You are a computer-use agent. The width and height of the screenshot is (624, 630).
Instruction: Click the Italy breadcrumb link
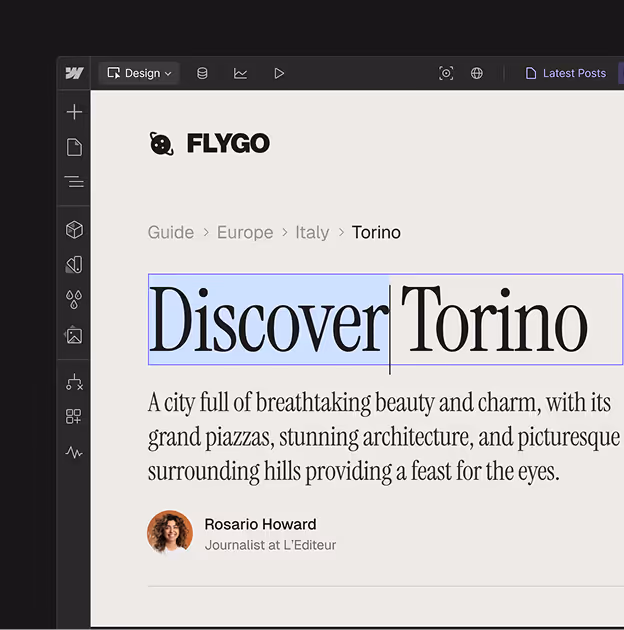point(312,232)
